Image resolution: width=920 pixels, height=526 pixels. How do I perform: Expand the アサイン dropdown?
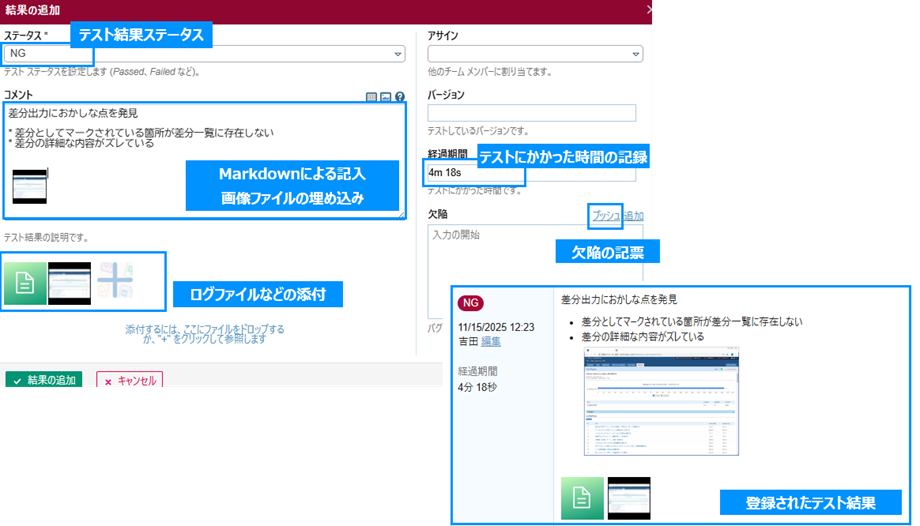point(534,54)
